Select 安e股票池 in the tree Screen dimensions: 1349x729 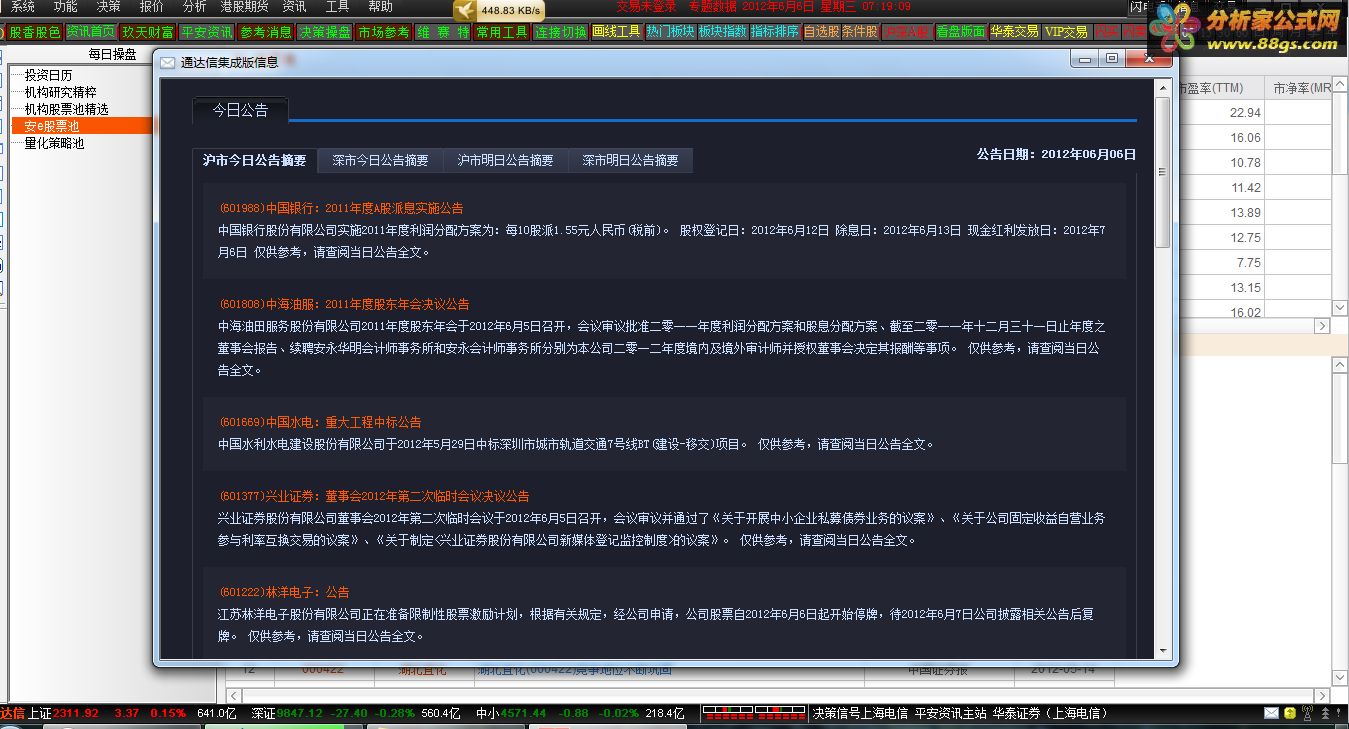(52, 126)
